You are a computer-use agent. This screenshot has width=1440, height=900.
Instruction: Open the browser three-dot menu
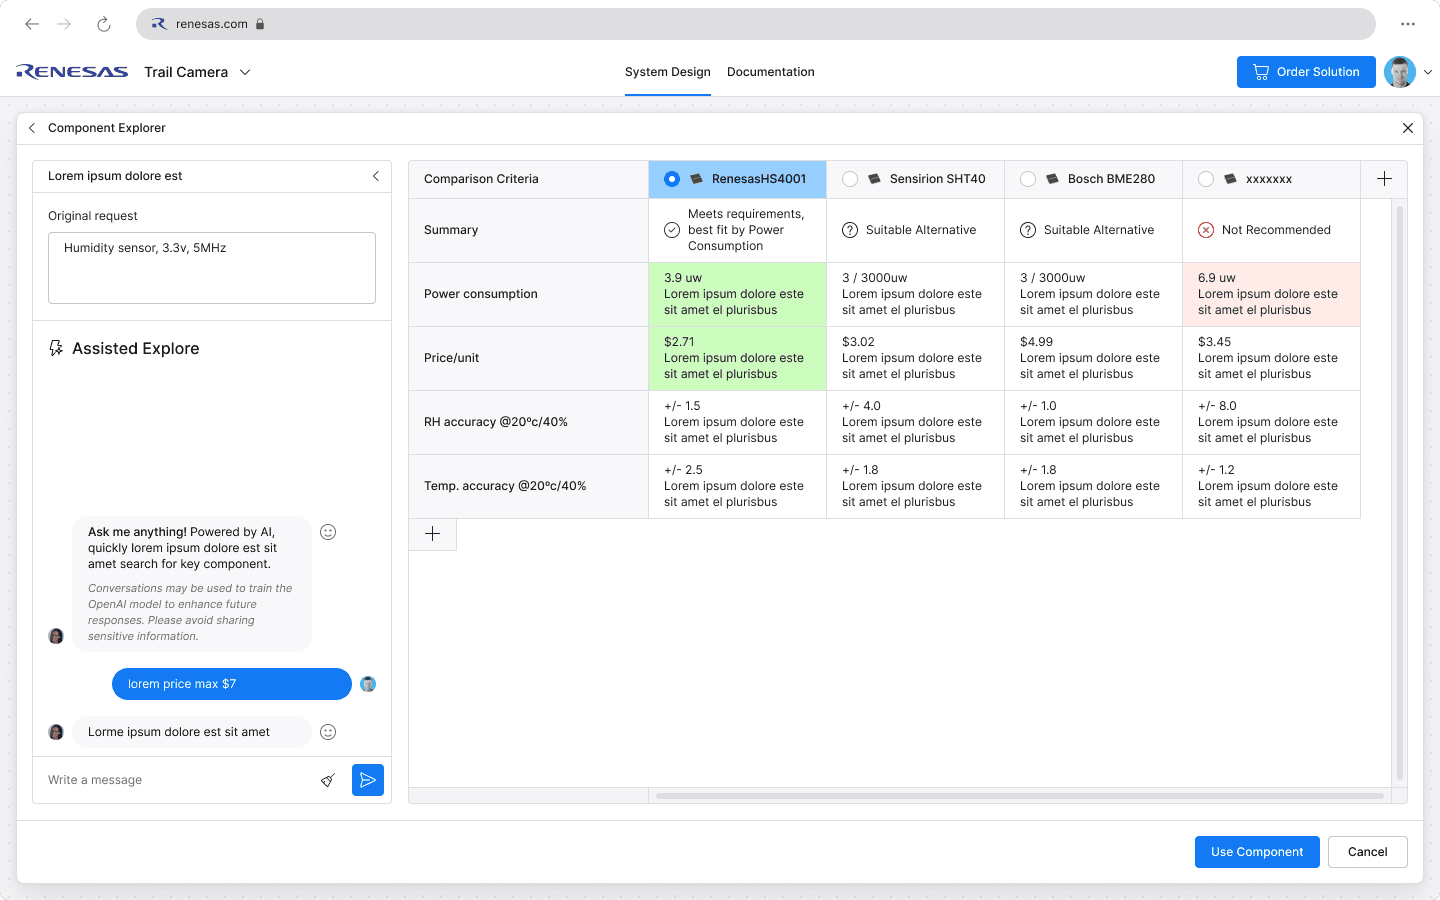pyautogui.click(x=1408, y=24)
